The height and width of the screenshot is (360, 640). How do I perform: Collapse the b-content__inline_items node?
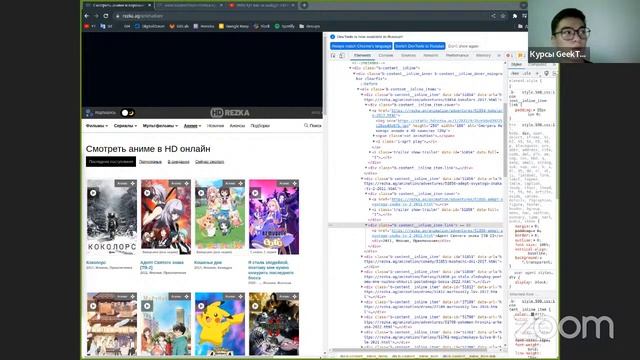(358, 89)
